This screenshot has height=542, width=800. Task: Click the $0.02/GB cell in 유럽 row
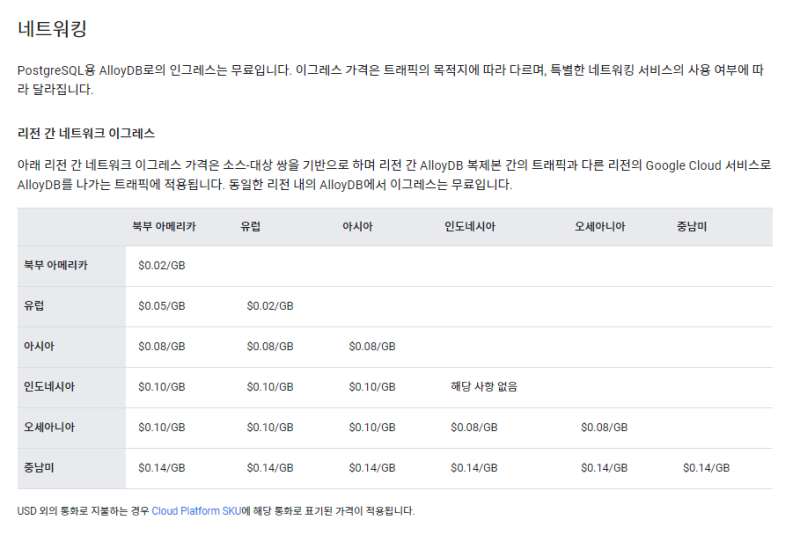[270, 305]
